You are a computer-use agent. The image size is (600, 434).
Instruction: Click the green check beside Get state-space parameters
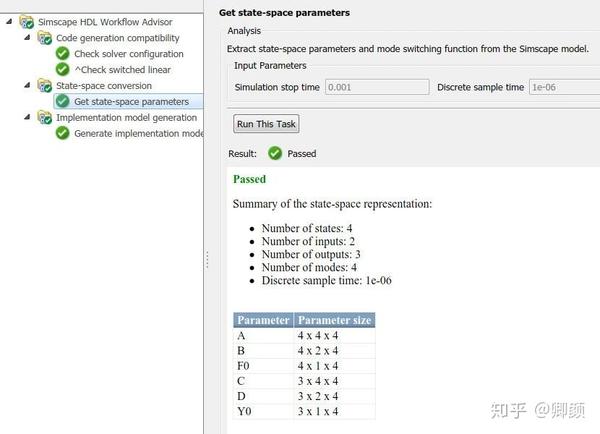(x=63, y=101)
